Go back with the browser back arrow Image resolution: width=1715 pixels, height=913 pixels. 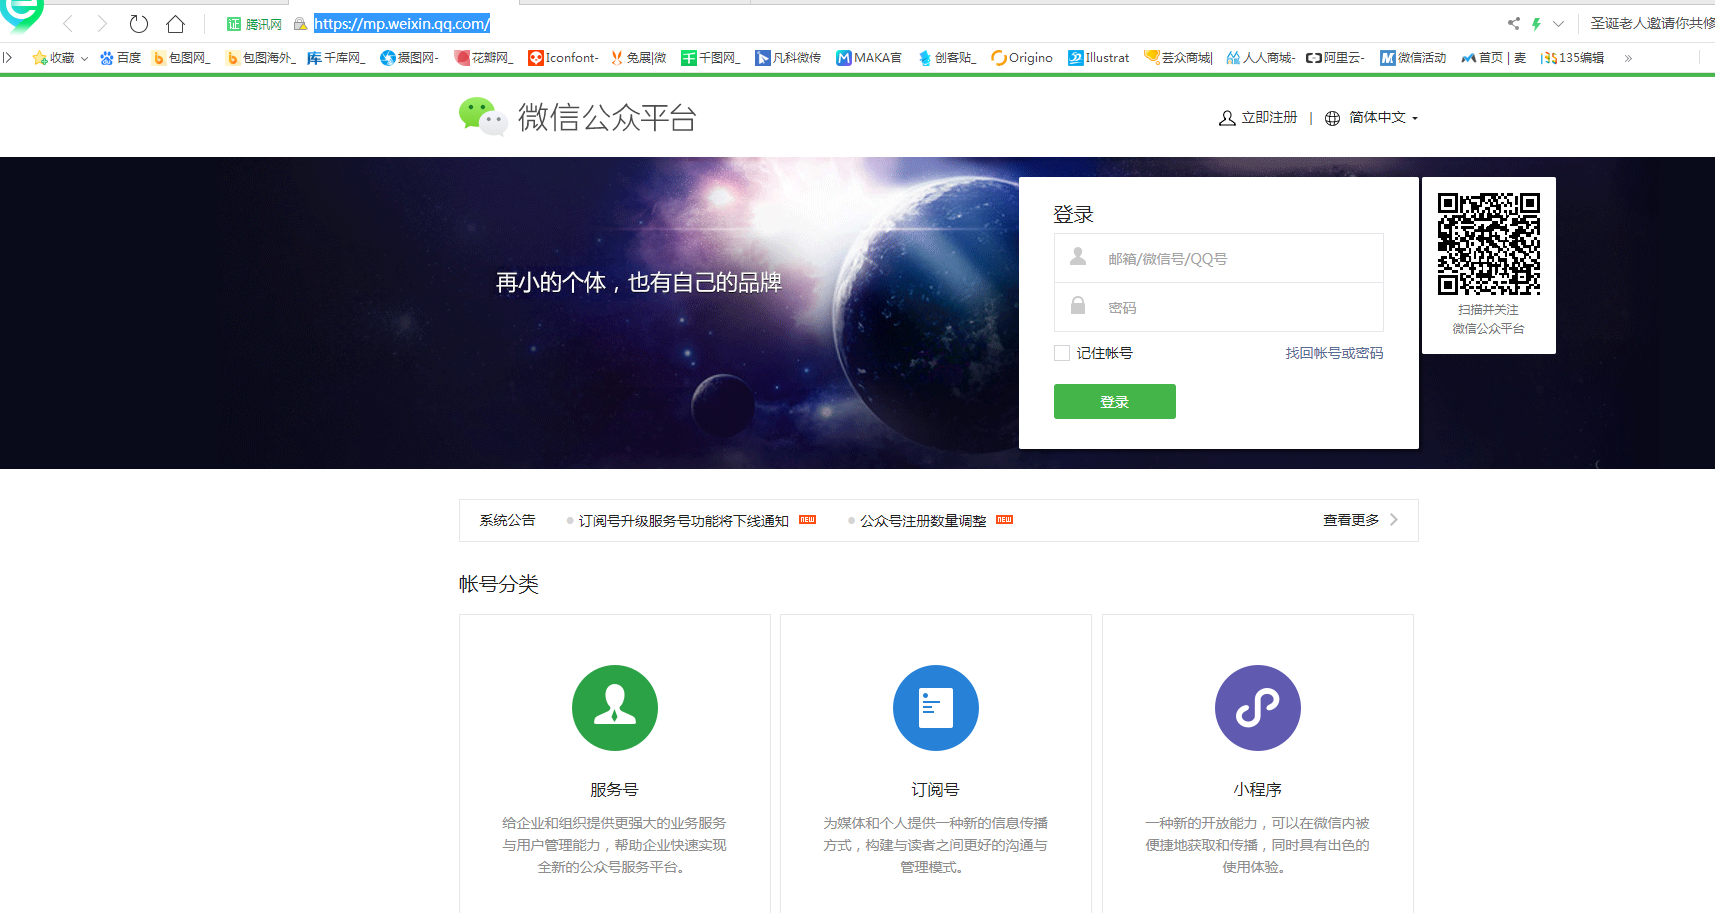[68, 23]
